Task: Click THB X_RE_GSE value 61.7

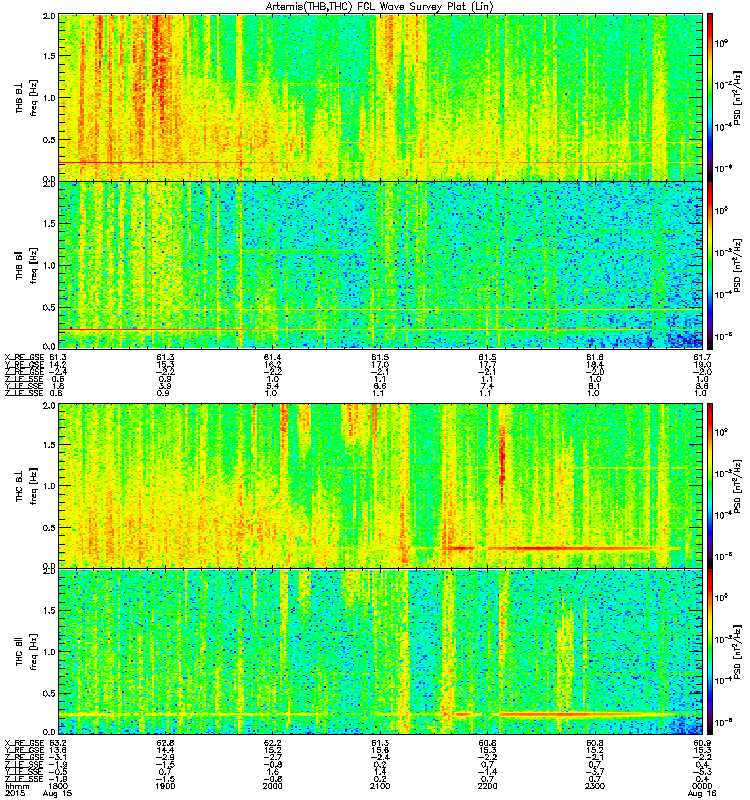Action: coord(702,357)
